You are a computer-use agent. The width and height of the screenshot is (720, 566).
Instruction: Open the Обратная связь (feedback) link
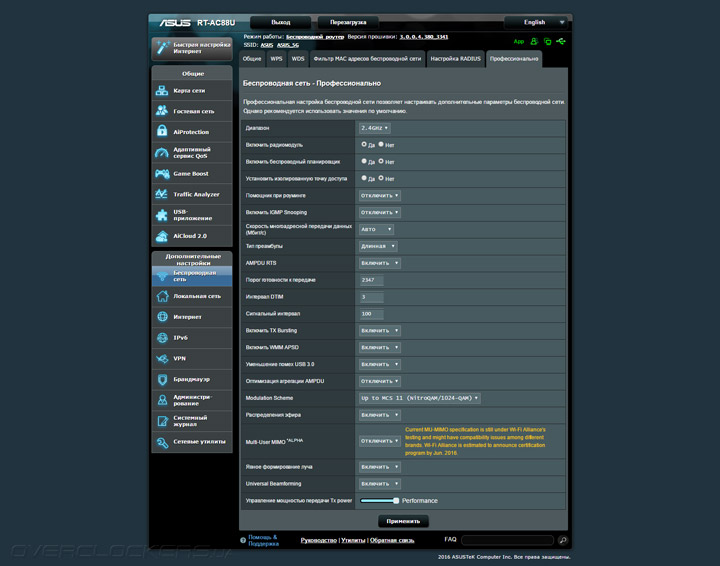[x=392, y=540]
